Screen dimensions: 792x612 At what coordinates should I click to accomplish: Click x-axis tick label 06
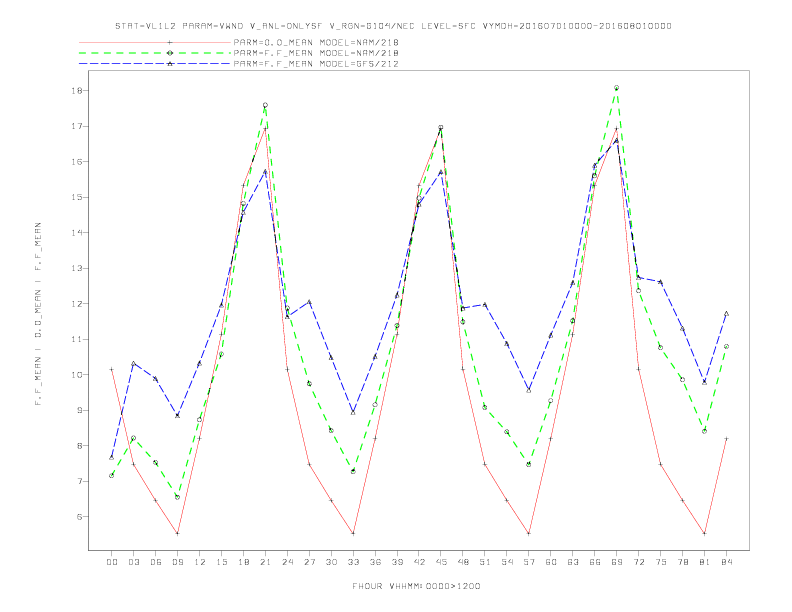[x=156, y=562]
